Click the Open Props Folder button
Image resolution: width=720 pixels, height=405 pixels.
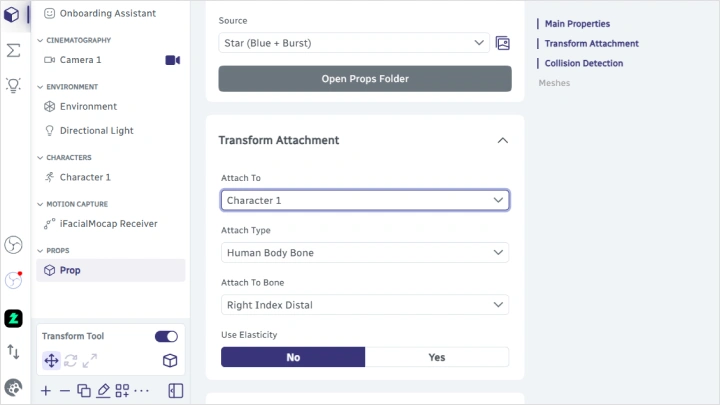point(364,79)
